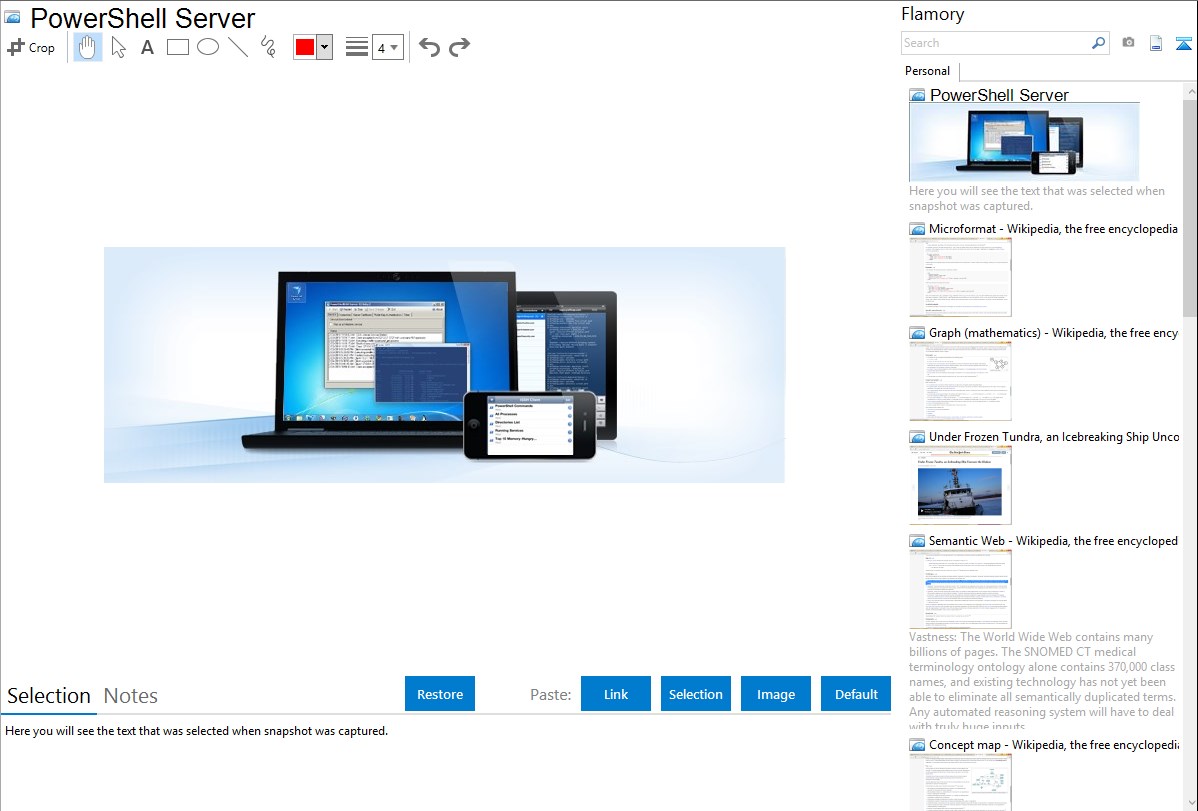Image resolution: width=1198 pixels, height=811 pixels.
Task: Select the Microformat - Wikipedia snapshot title
Action: click(x=1054, y=229)
